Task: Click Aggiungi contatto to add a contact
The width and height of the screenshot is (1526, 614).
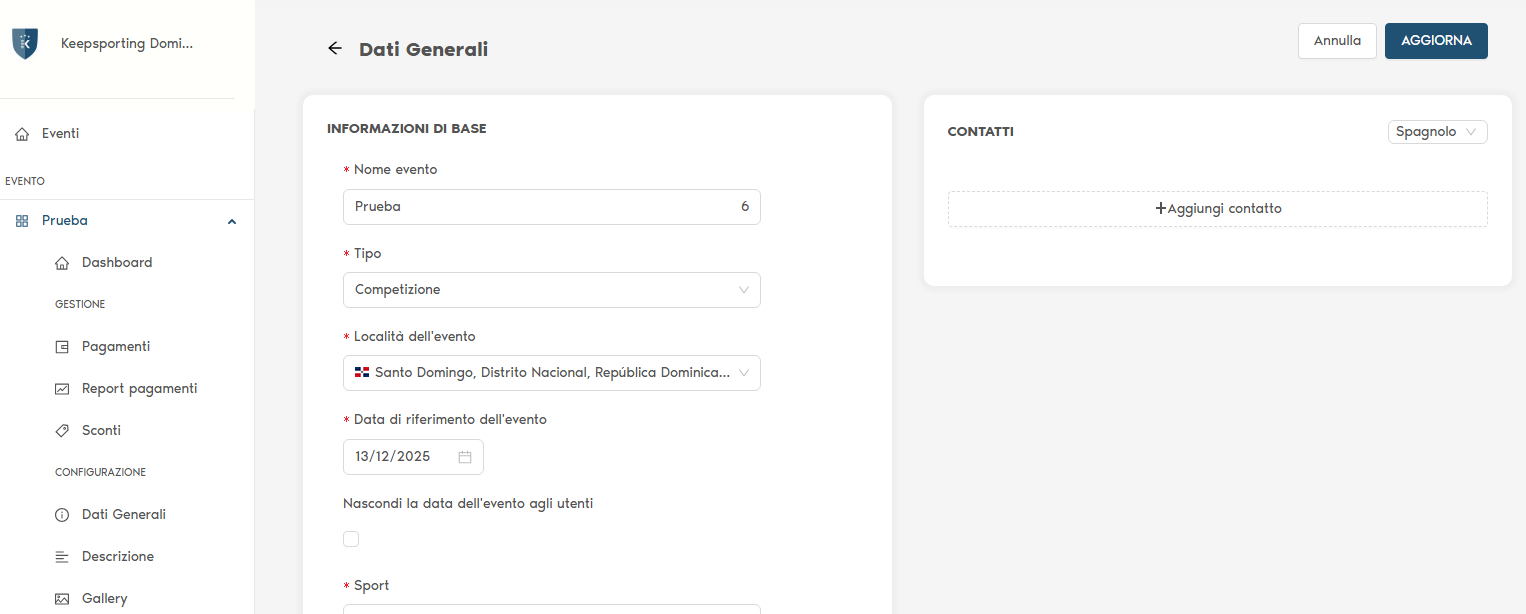Action: click(x=1217, y=209)
